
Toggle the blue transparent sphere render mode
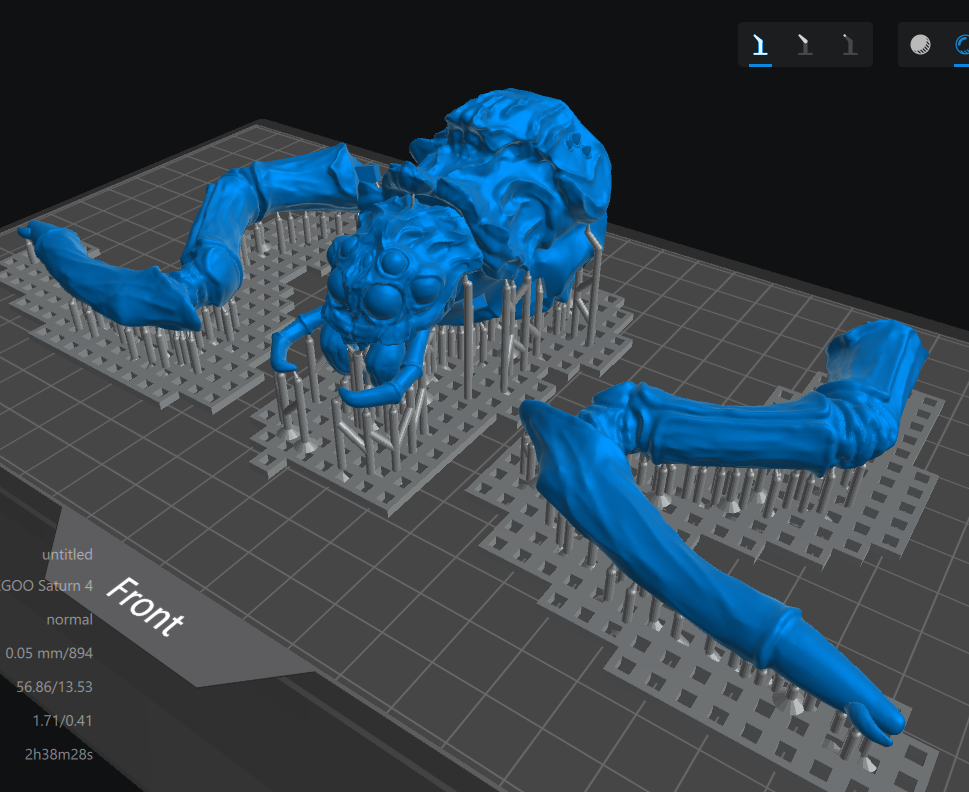tap(961, 44)
